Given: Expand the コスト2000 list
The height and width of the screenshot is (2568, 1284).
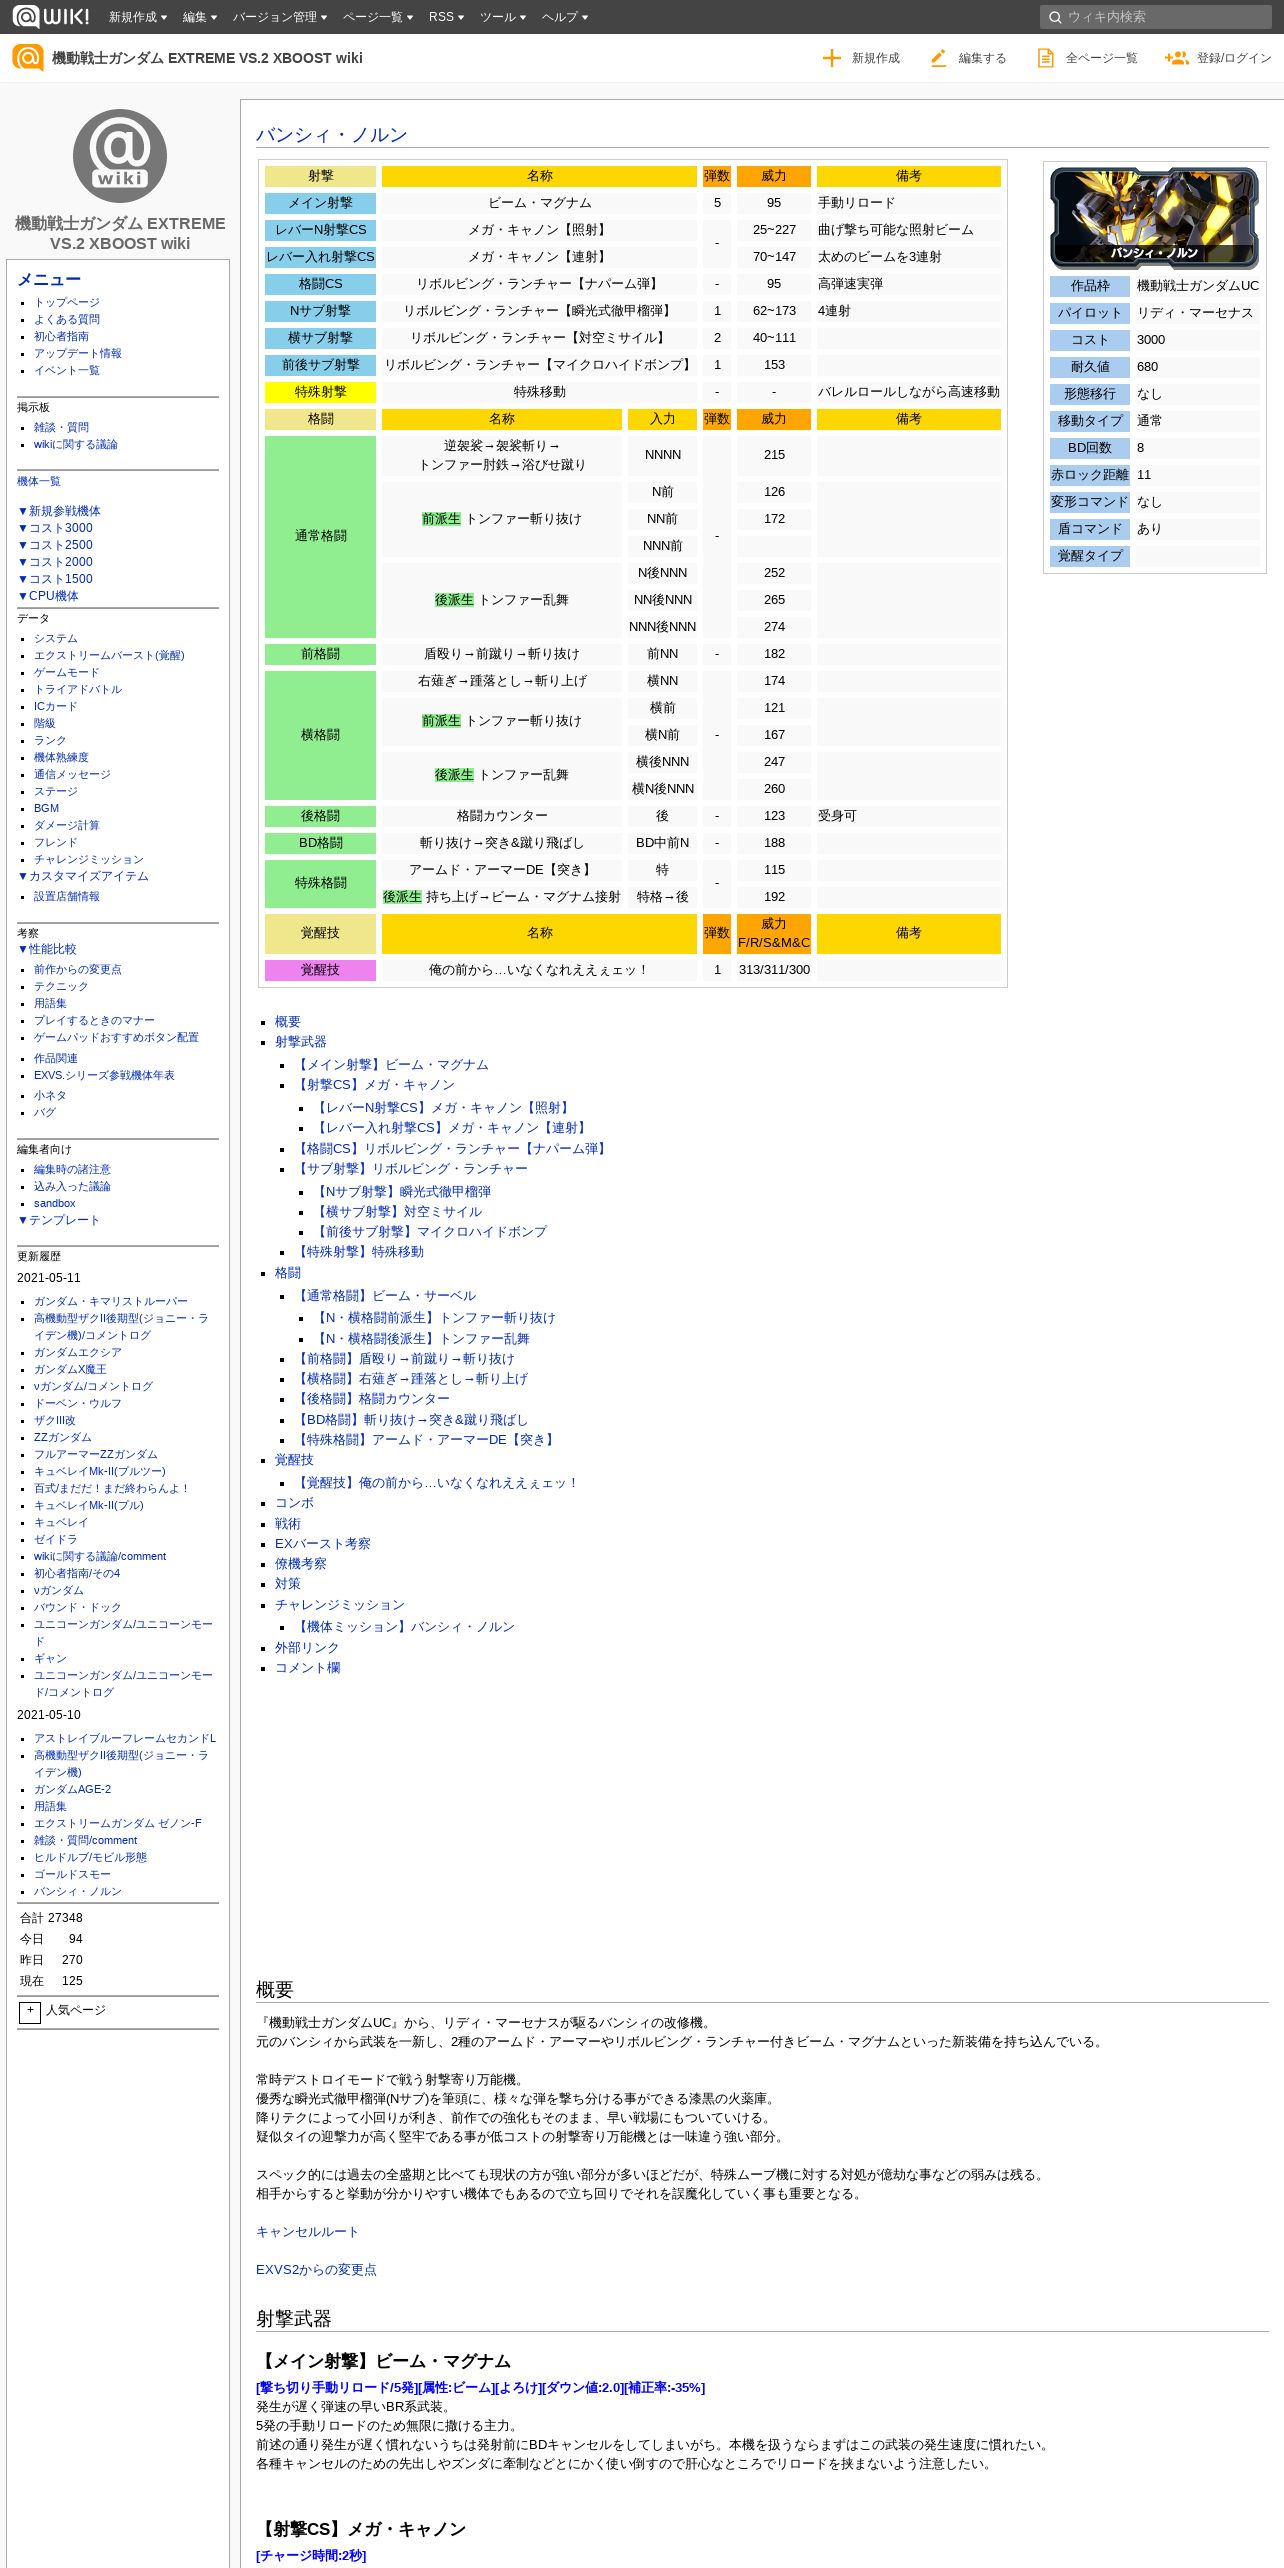Looking at the screenshot, I should (55, 562).
